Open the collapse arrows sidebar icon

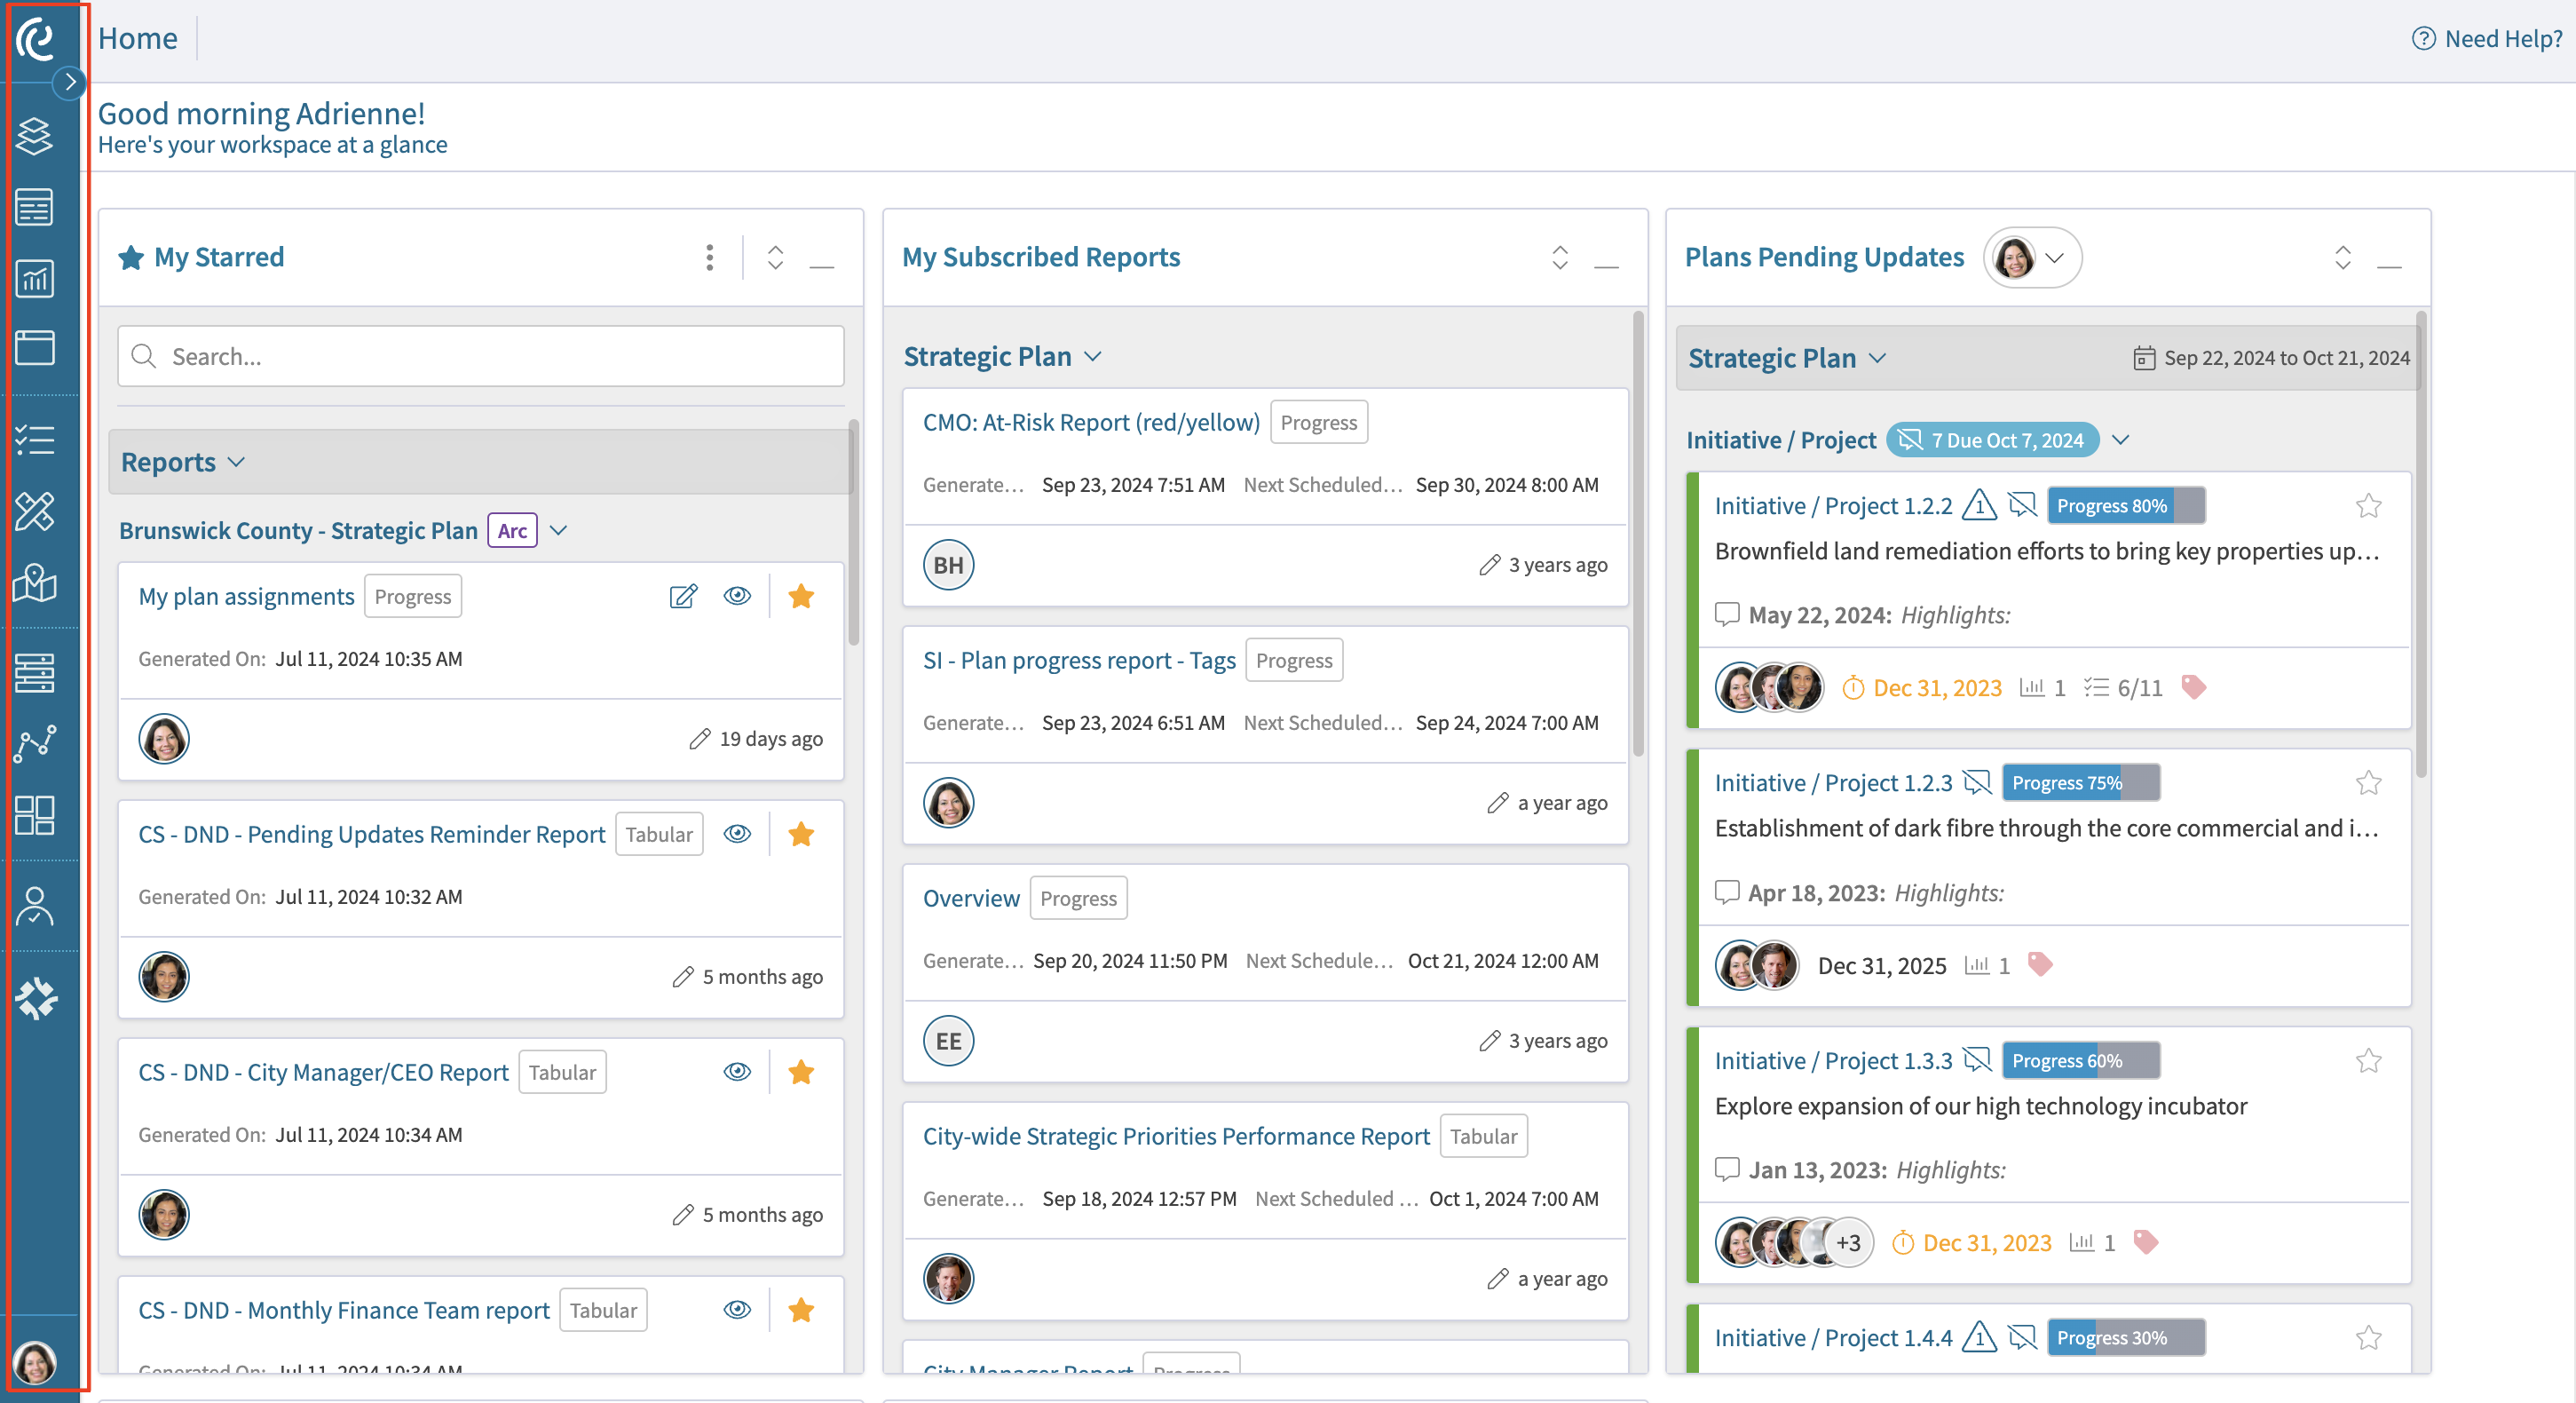point(37,998)
